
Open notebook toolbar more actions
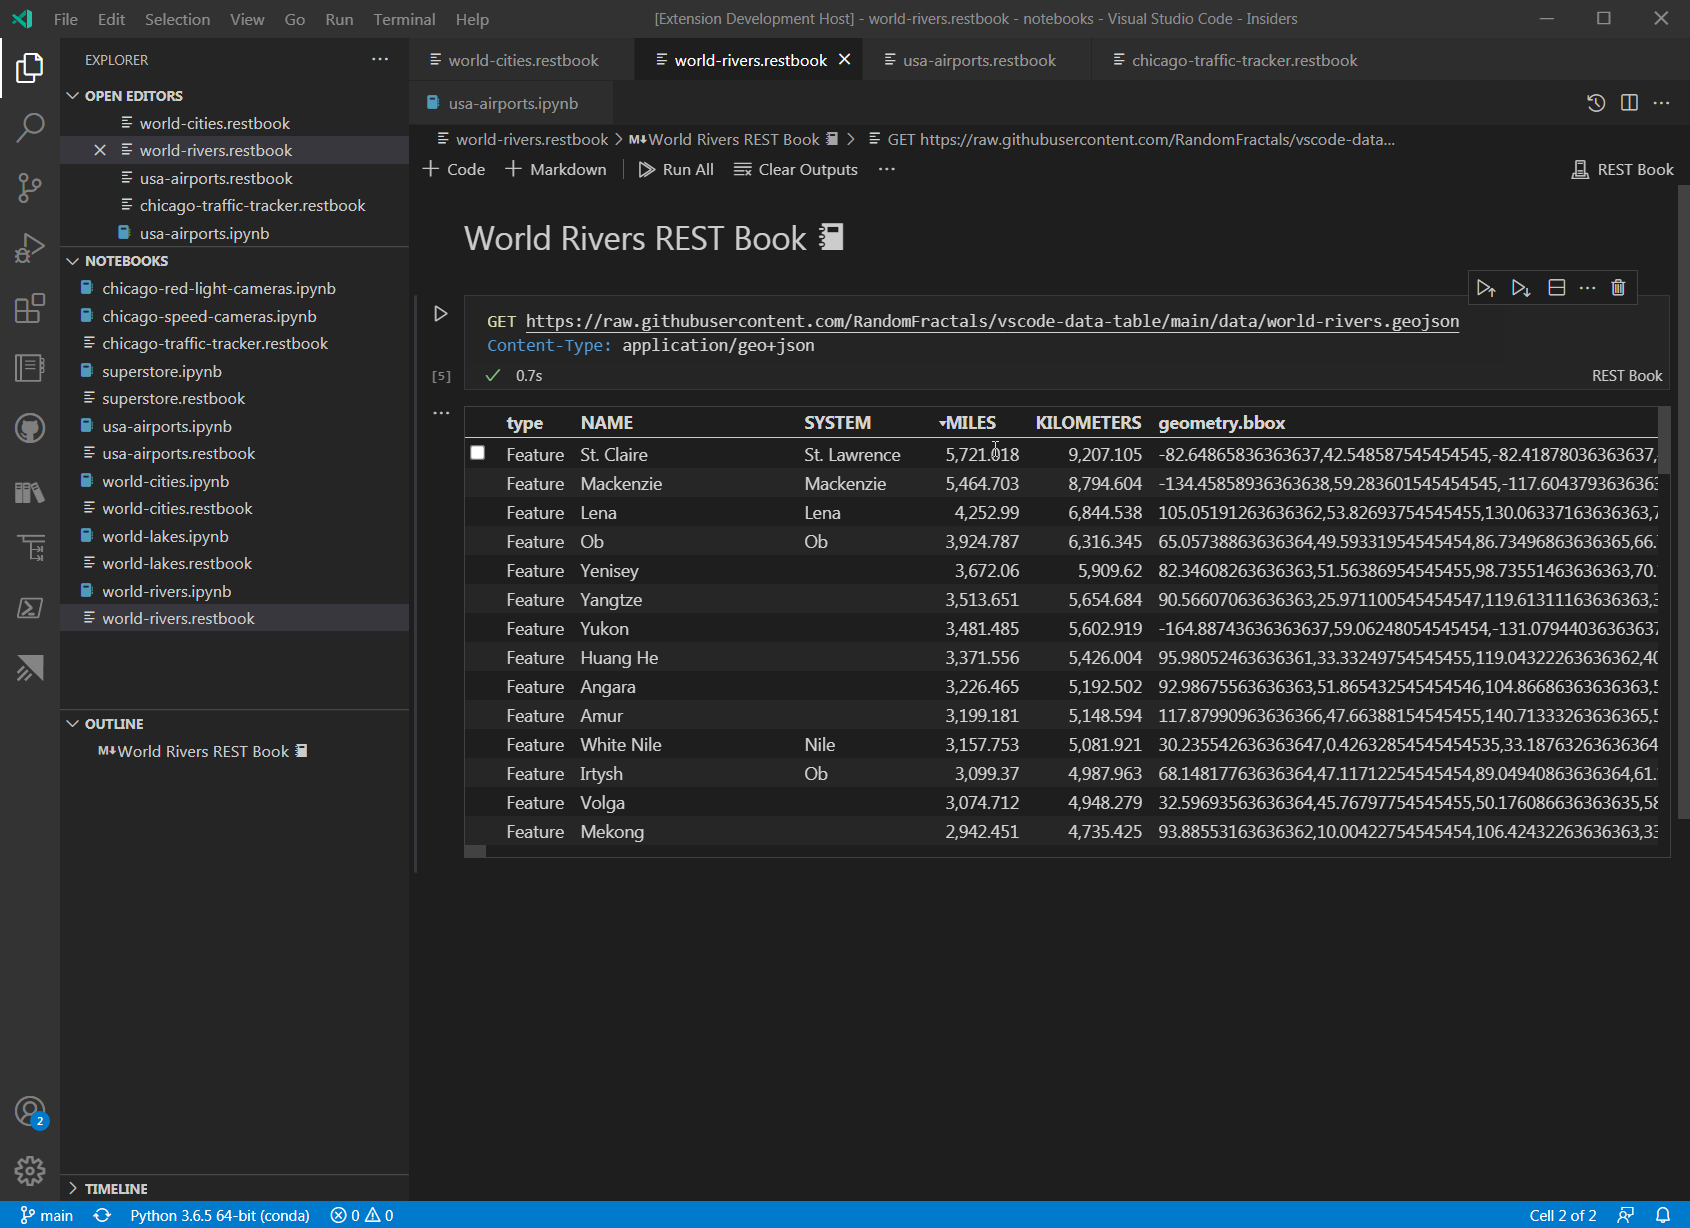[x=887, y=169]
